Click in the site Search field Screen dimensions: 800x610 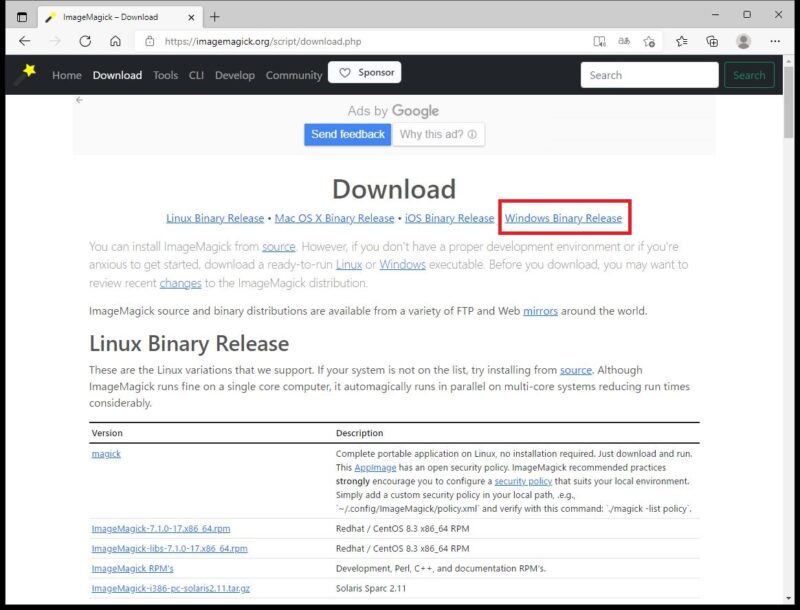649,75
